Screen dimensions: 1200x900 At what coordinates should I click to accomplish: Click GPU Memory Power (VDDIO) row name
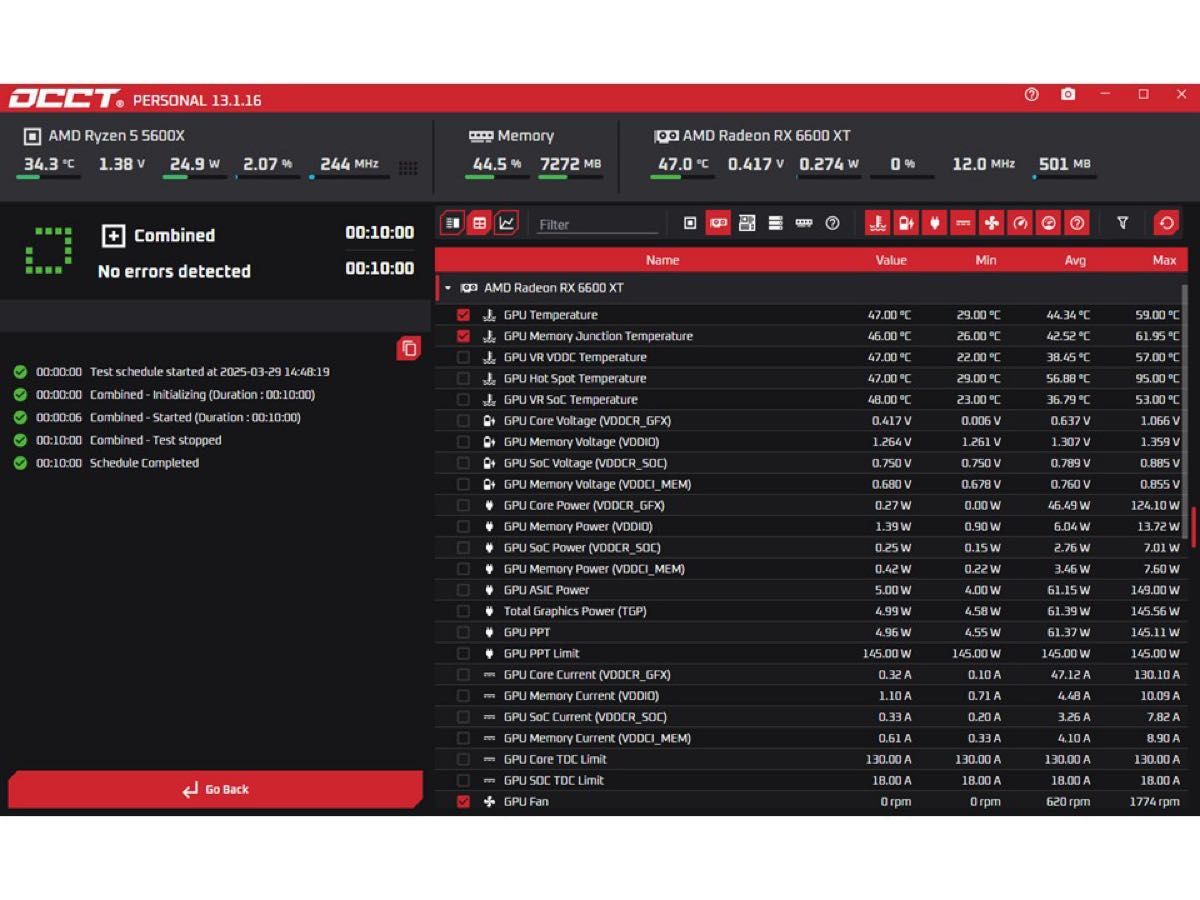(x=578, y=526)
